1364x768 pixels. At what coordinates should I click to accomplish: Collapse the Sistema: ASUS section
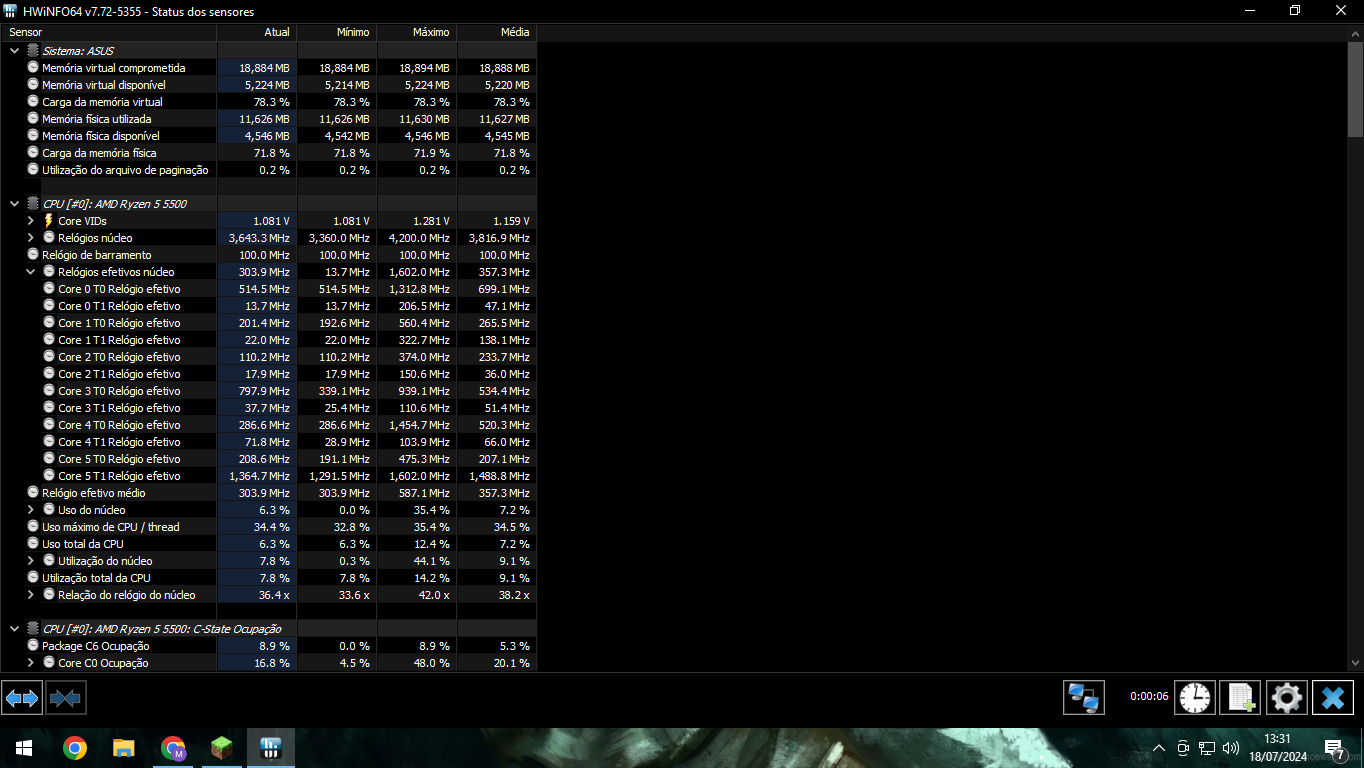click(x=14, y=51)
